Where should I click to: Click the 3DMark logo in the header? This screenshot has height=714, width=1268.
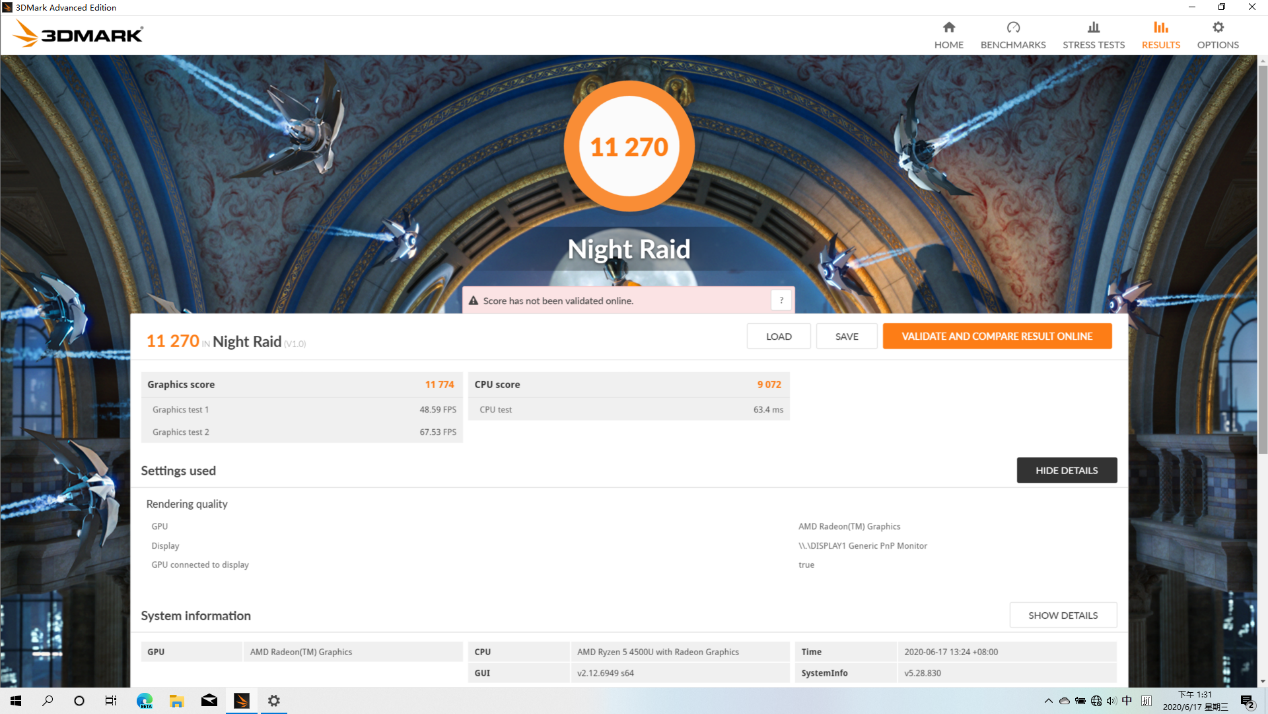click(x=78, y=34)
